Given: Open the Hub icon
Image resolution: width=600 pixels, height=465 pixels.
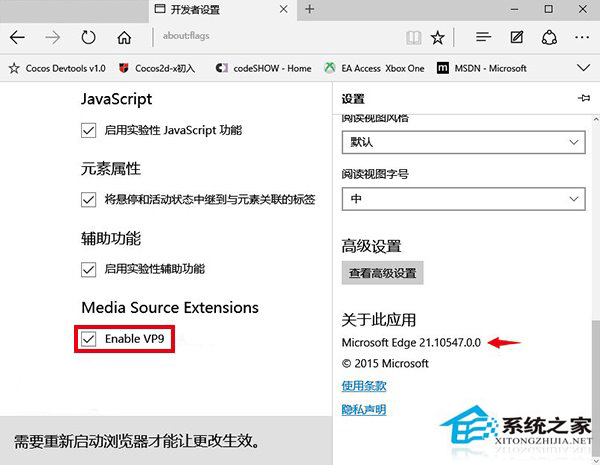Looking at the screenshot, I should (483, 37).
